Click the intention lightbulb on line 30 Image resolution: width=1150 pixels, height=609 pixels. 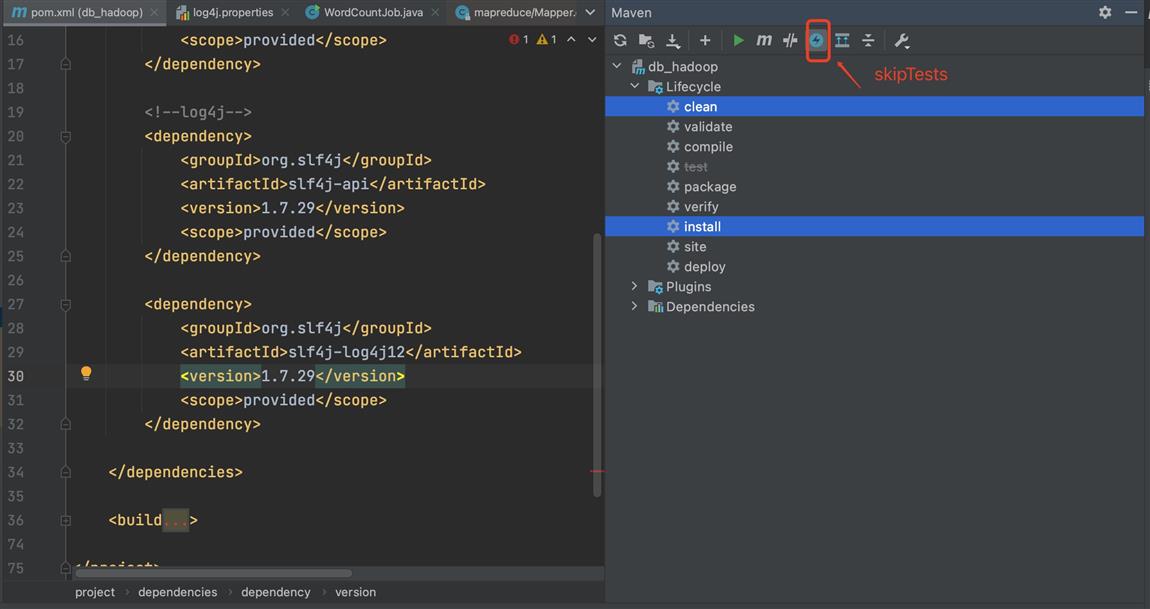[x=87, y=374]
